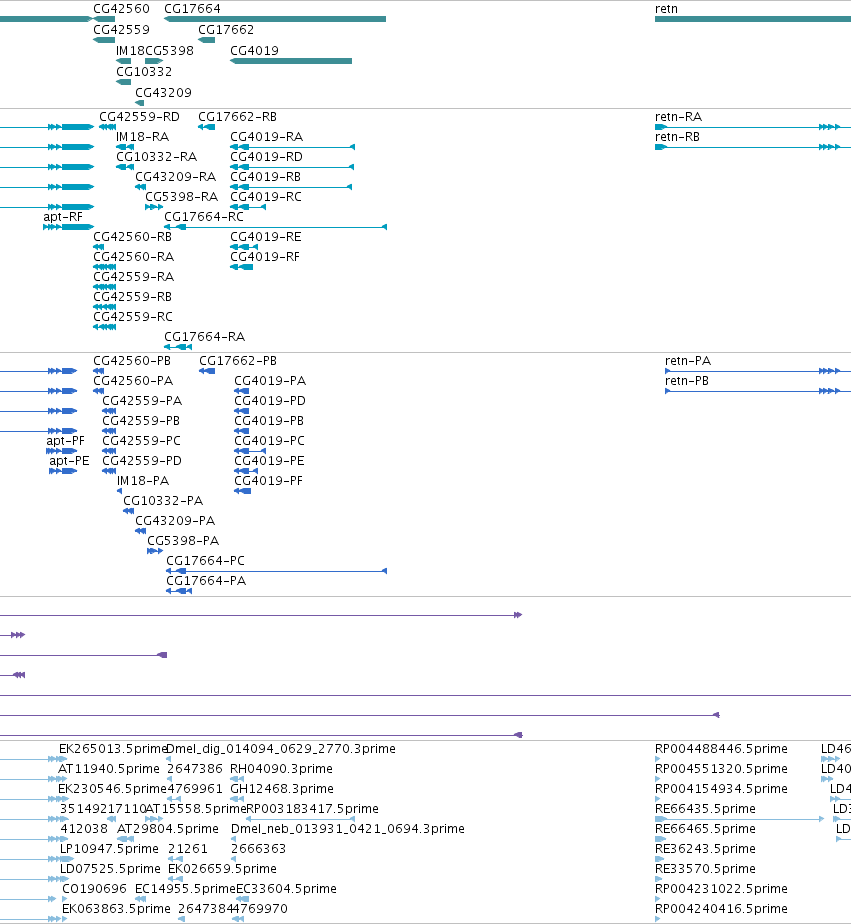851x924 pixels.
Task: Open transcript CG42559-RD
Action: click(139, 117)
